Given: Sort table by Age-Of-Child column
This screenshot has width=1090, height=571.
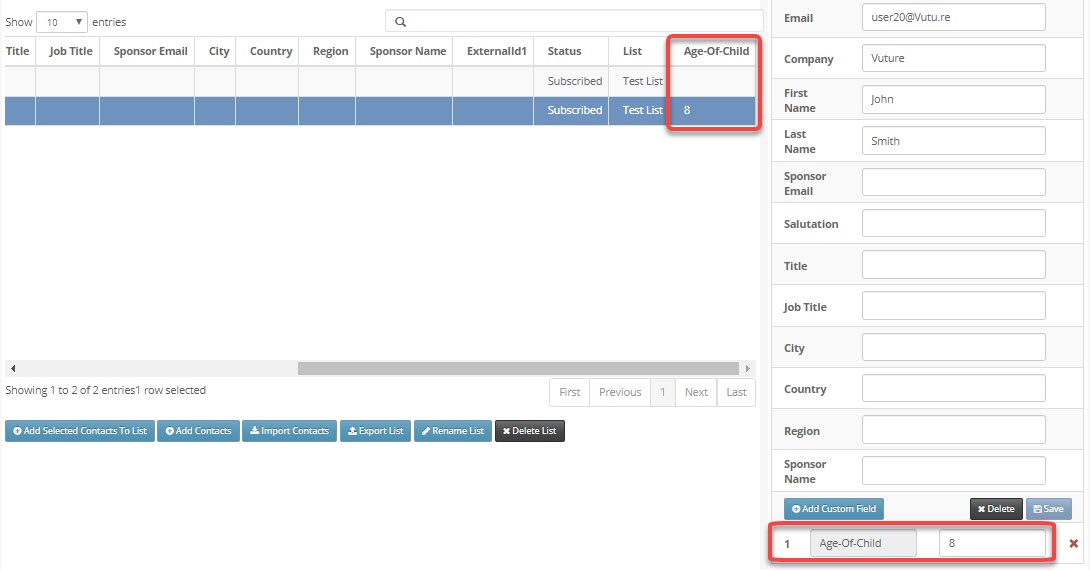Looking at the screenshot, I should [716, 51].
